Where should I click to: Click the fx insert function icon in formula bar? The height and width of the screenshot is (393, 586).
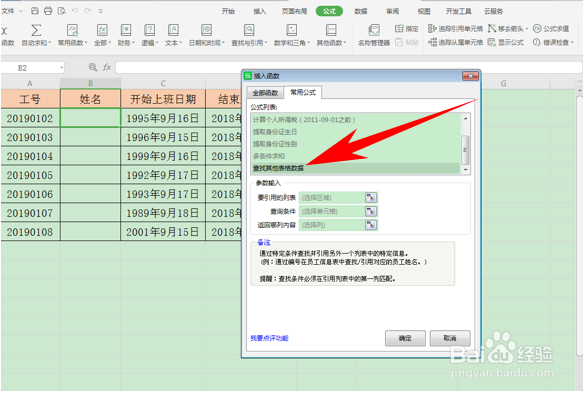click(107, 67)
